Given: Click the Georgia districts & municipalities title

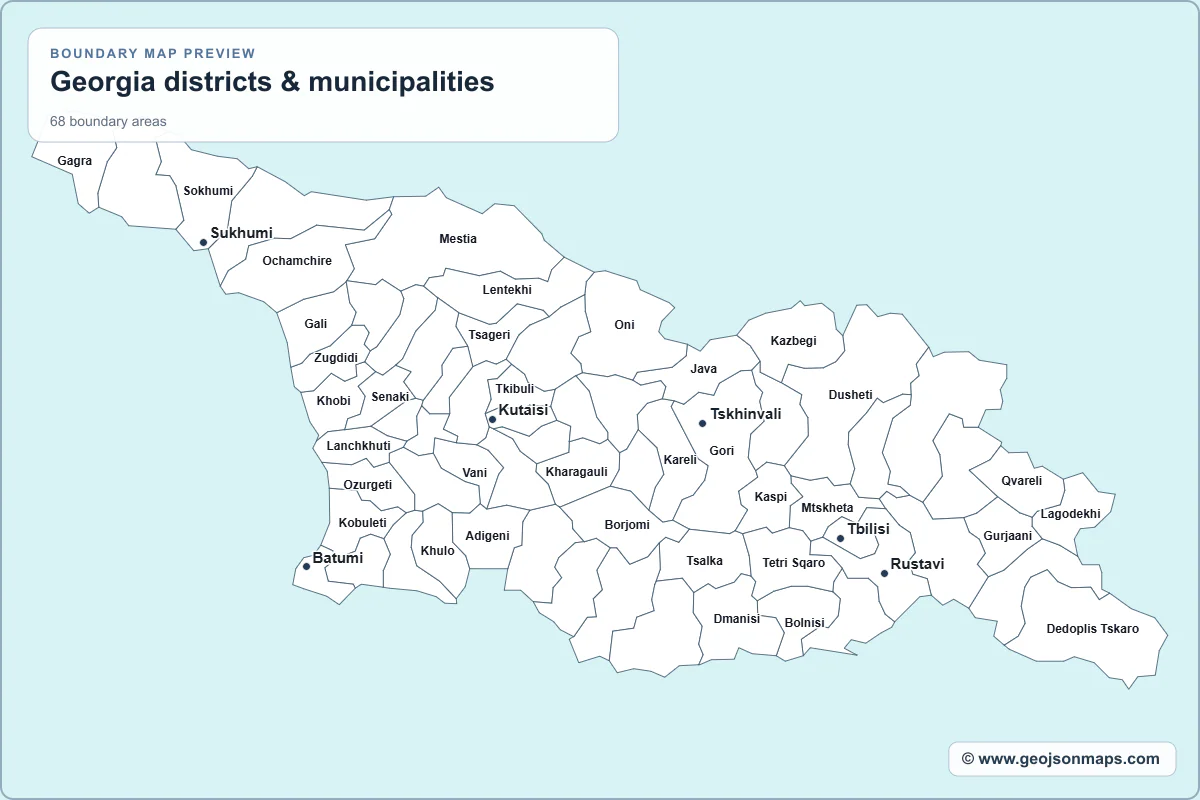Looking at the screenshot, I should tap(272, 81).
